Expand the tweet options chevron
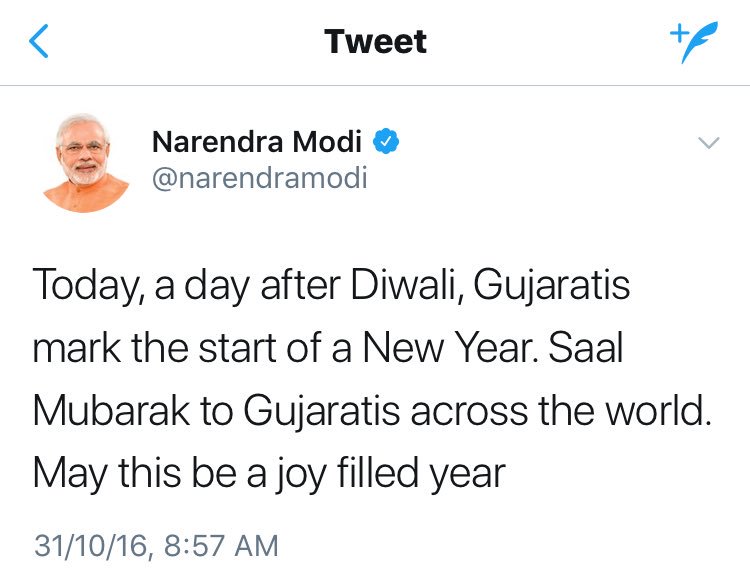The image size is (750, 586). pos(708,143)
